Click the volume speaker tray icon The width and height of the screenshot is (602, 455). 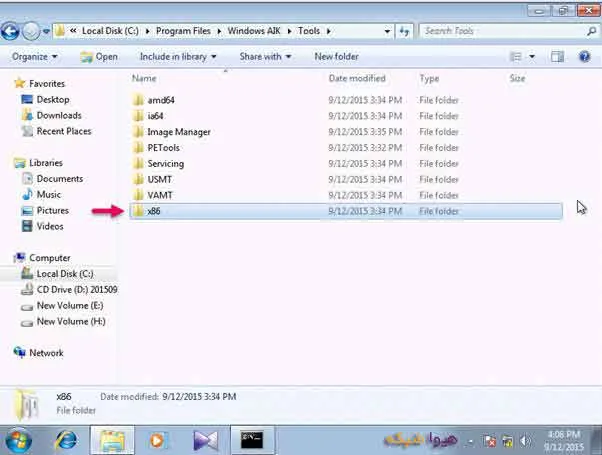[525, 441]
